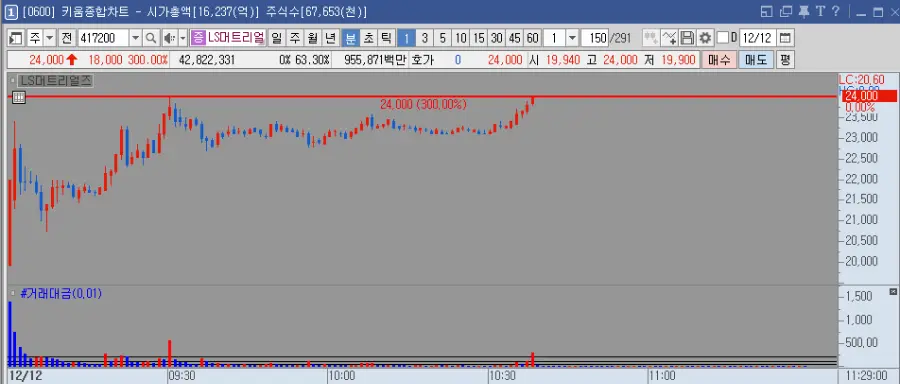Close the volume panel with its X box
900x384 pixels.
coord(893,293)
